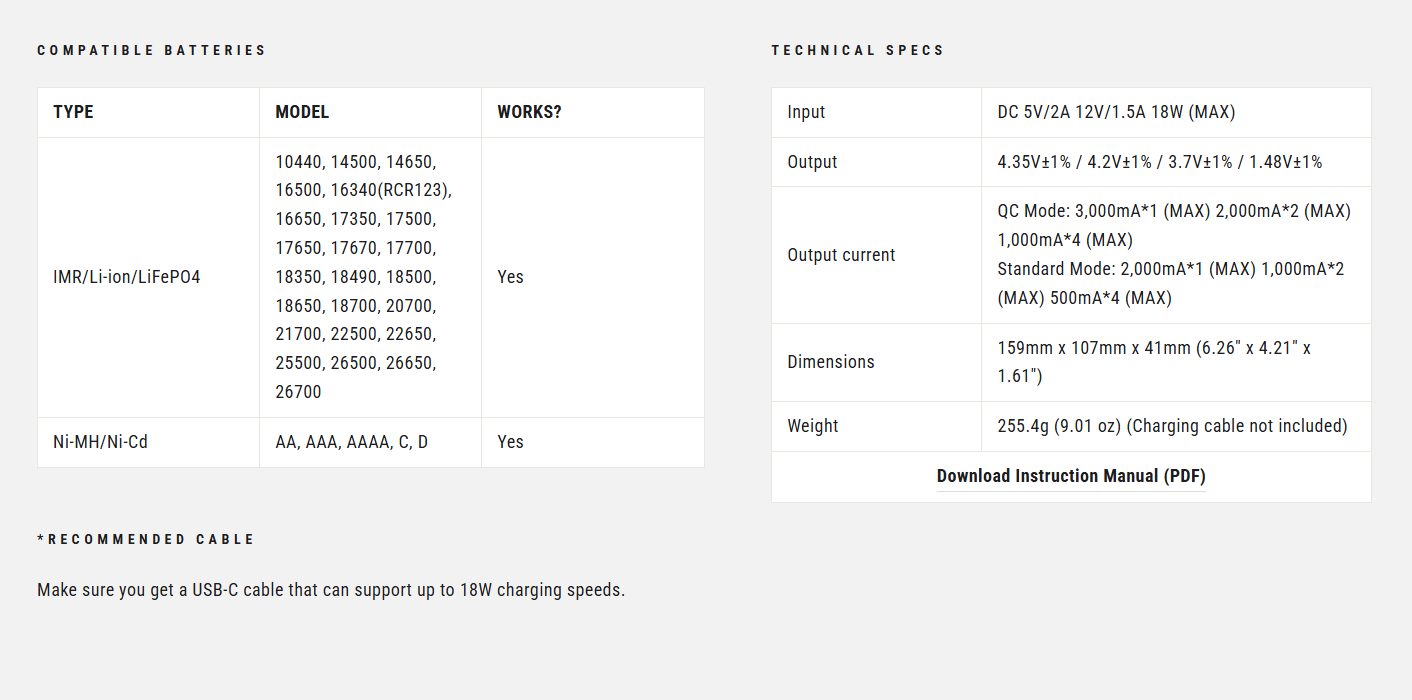Click the Output row label

click(x=812, y=162)
